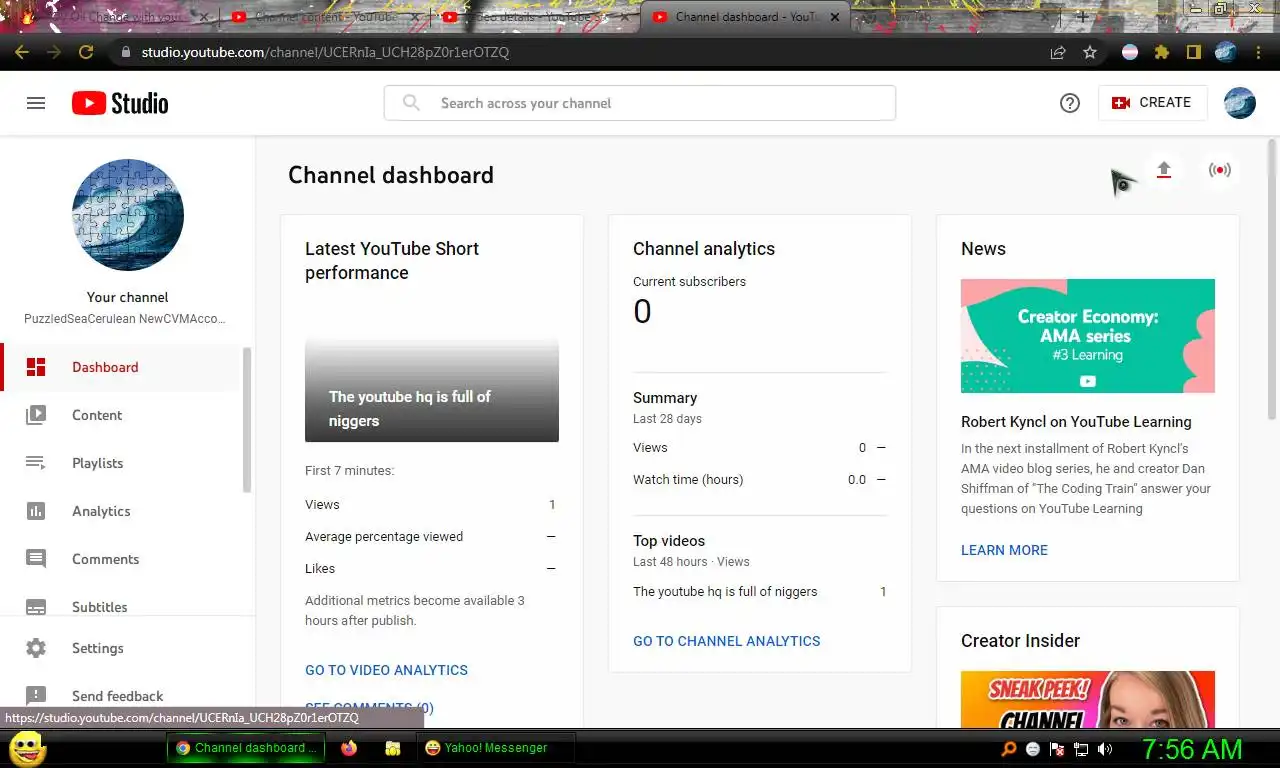Click the Comments icon in sidebar
1280x768 pixels.
pyautogui.click(x=36, y=559)
